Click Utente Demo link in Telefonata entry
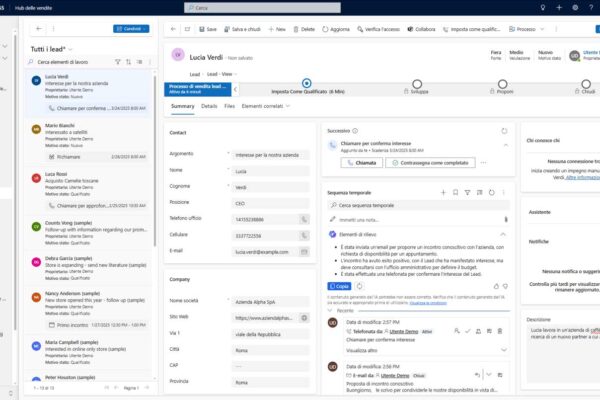 click(404, 331)
